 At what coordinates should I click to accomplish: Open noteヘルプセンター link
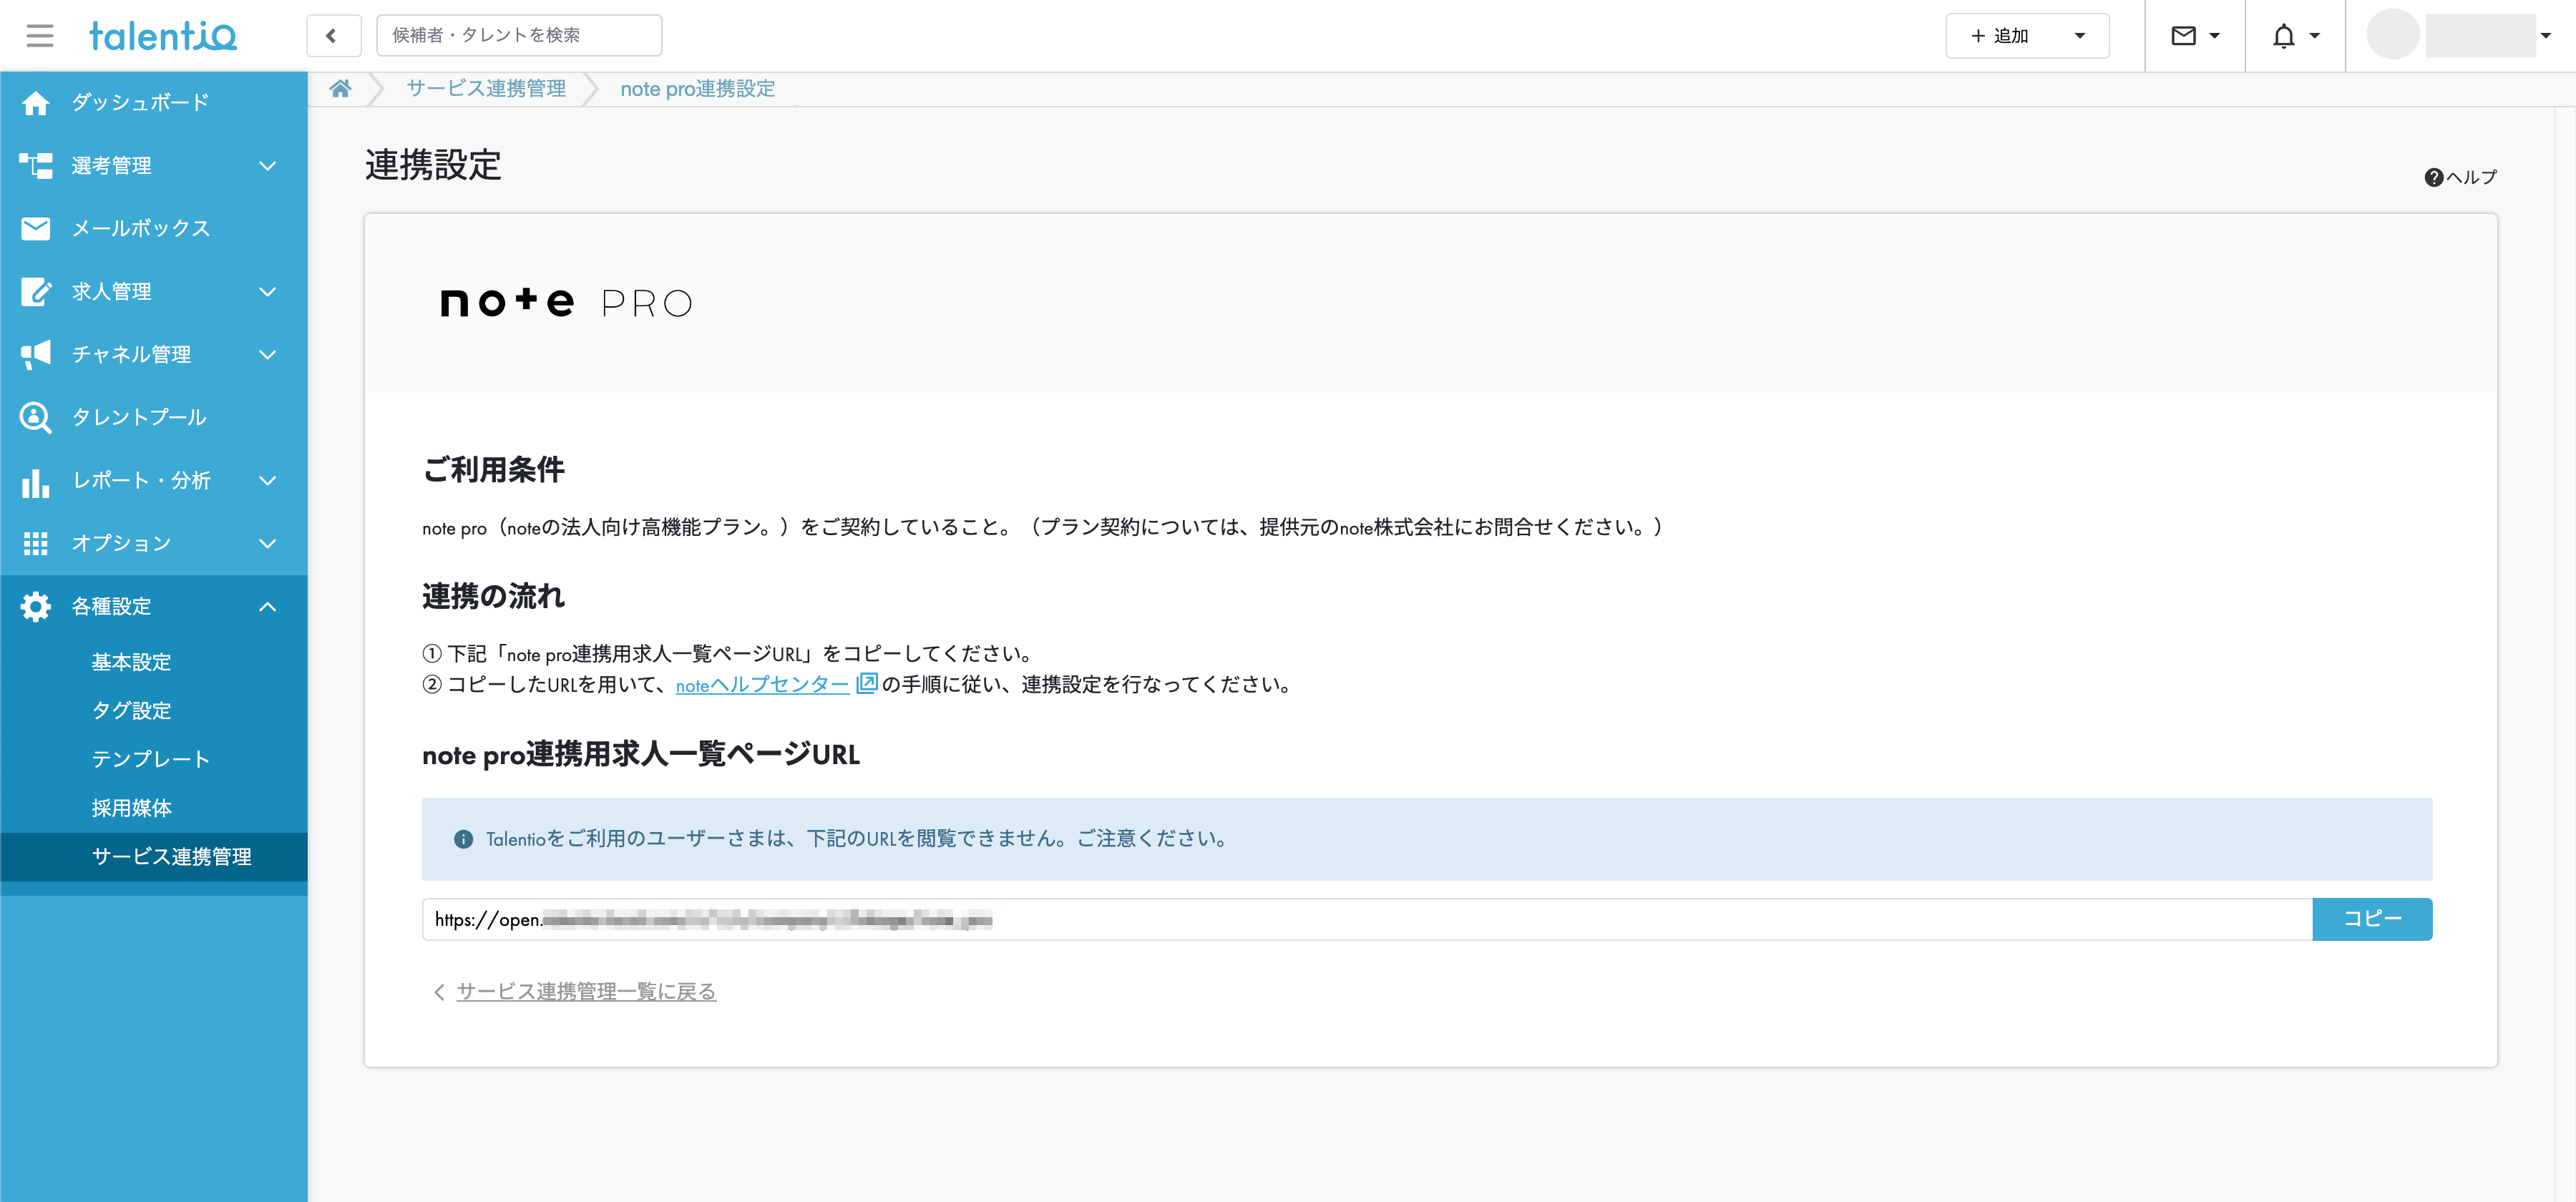tap(762, 685)
